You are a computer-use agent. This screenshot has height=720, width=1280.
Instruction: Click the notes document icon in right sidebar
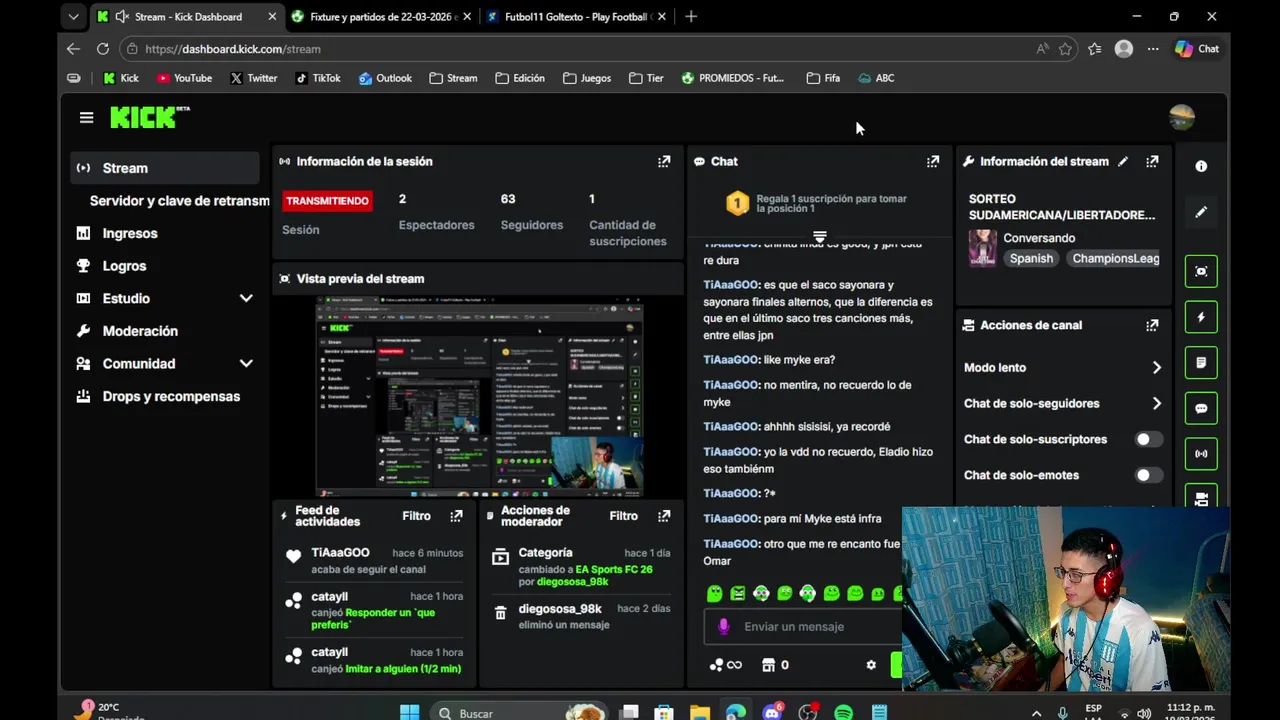[x=1201, y=362]
